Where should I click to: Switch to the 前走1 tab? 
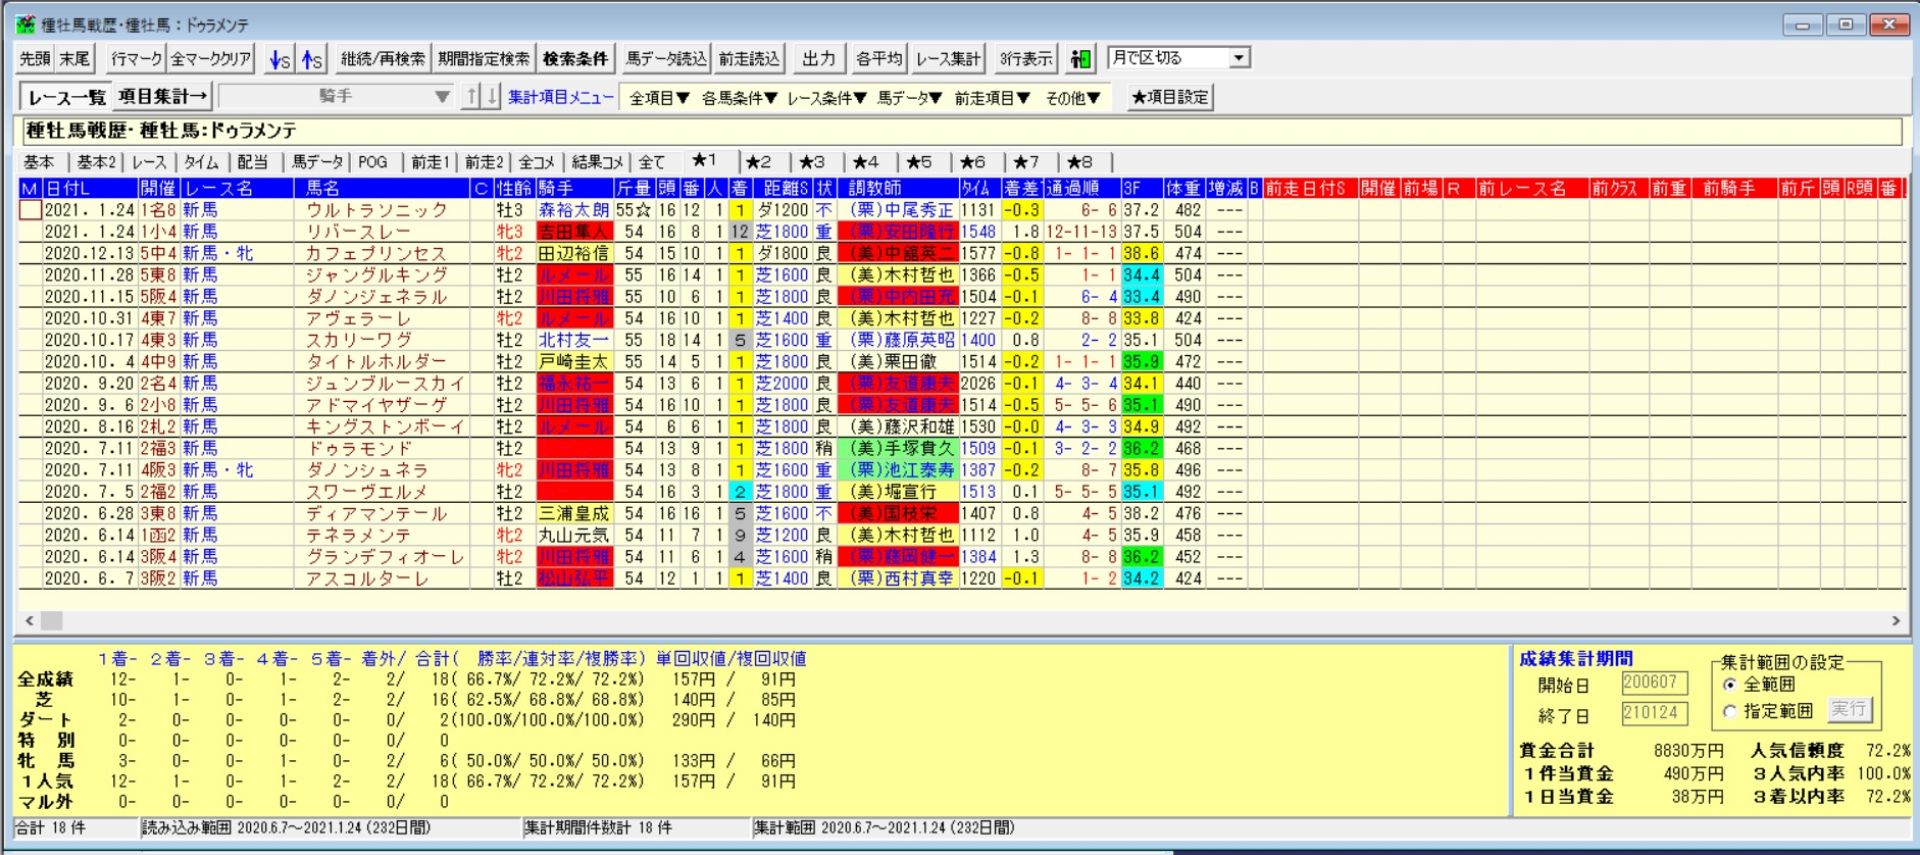pos(430,162)
